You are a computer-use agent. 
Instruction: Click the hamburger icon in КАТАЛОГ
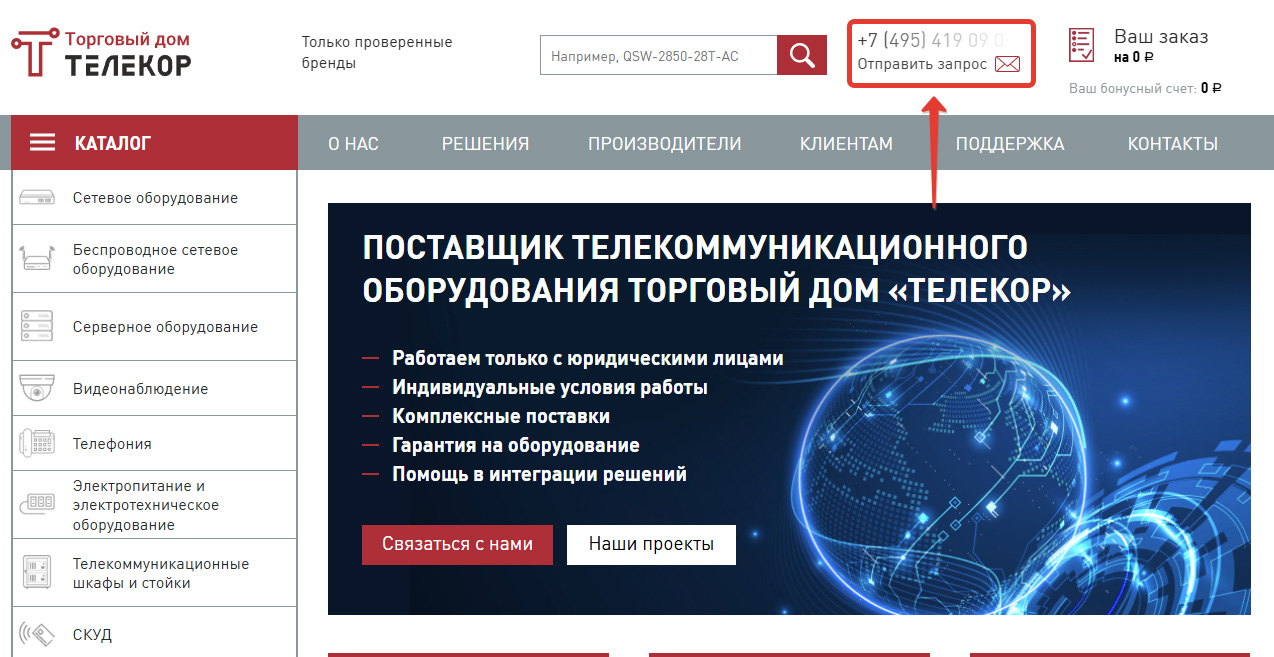[x=42, y=143]
